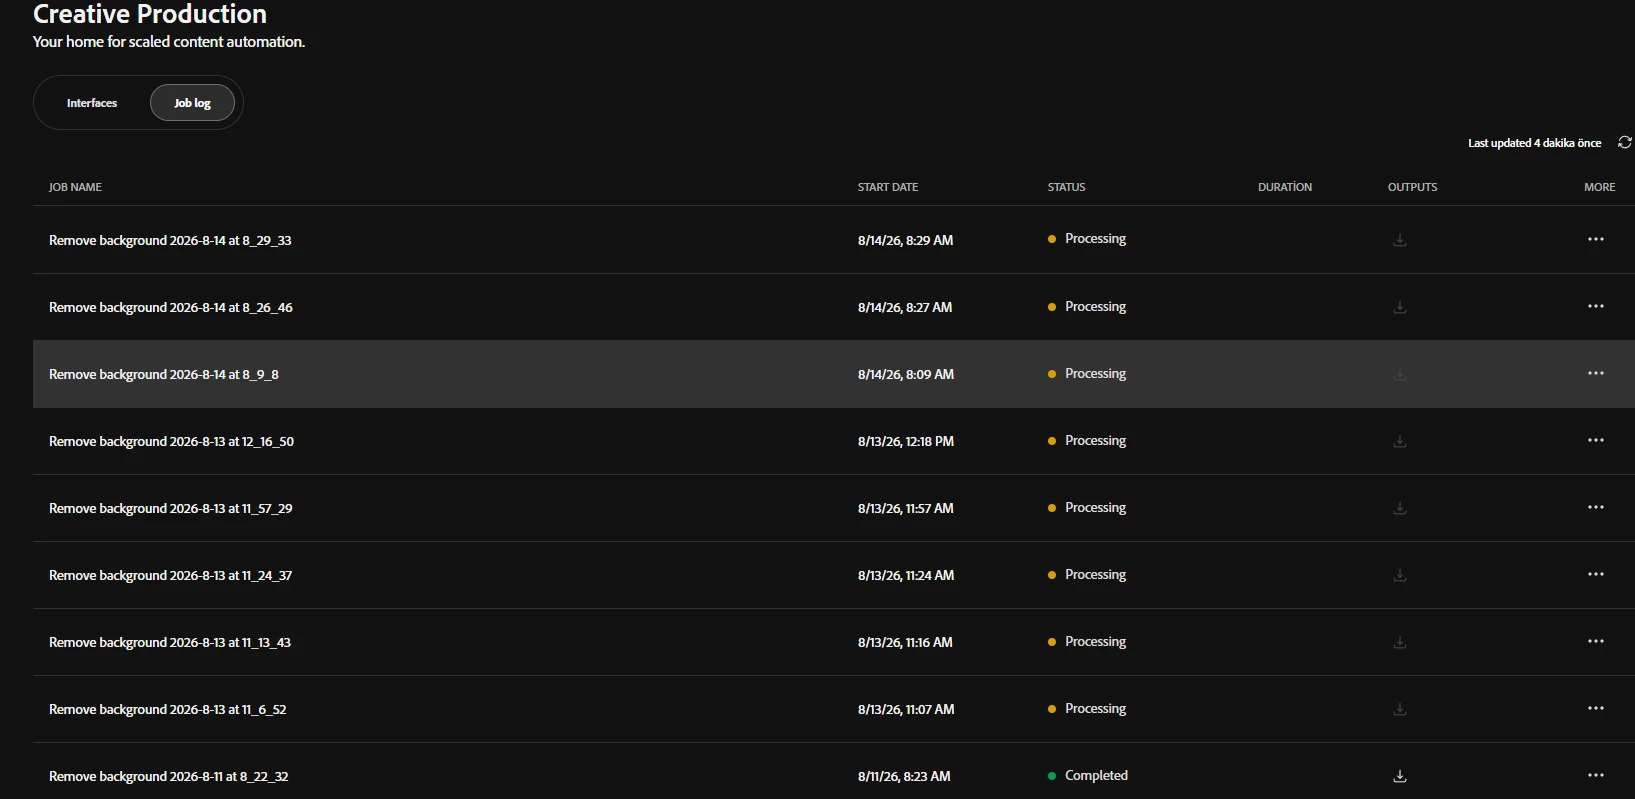The image size is (1635, 799).
Task: Open job Remove background 2026-8-14 at 8_26_46
Action: 171,307
